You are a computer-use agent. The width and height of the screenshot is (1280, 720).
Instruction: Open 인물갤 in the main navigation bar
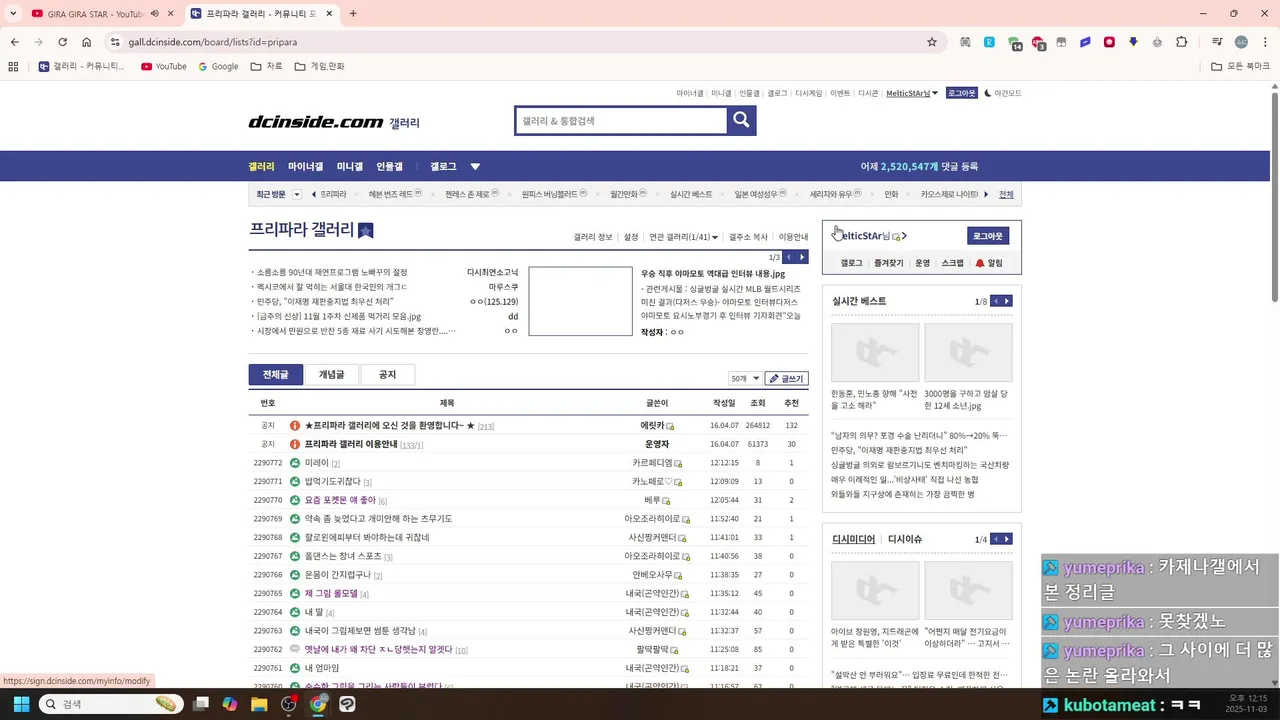pyautogui.click(x=389, y=166)
